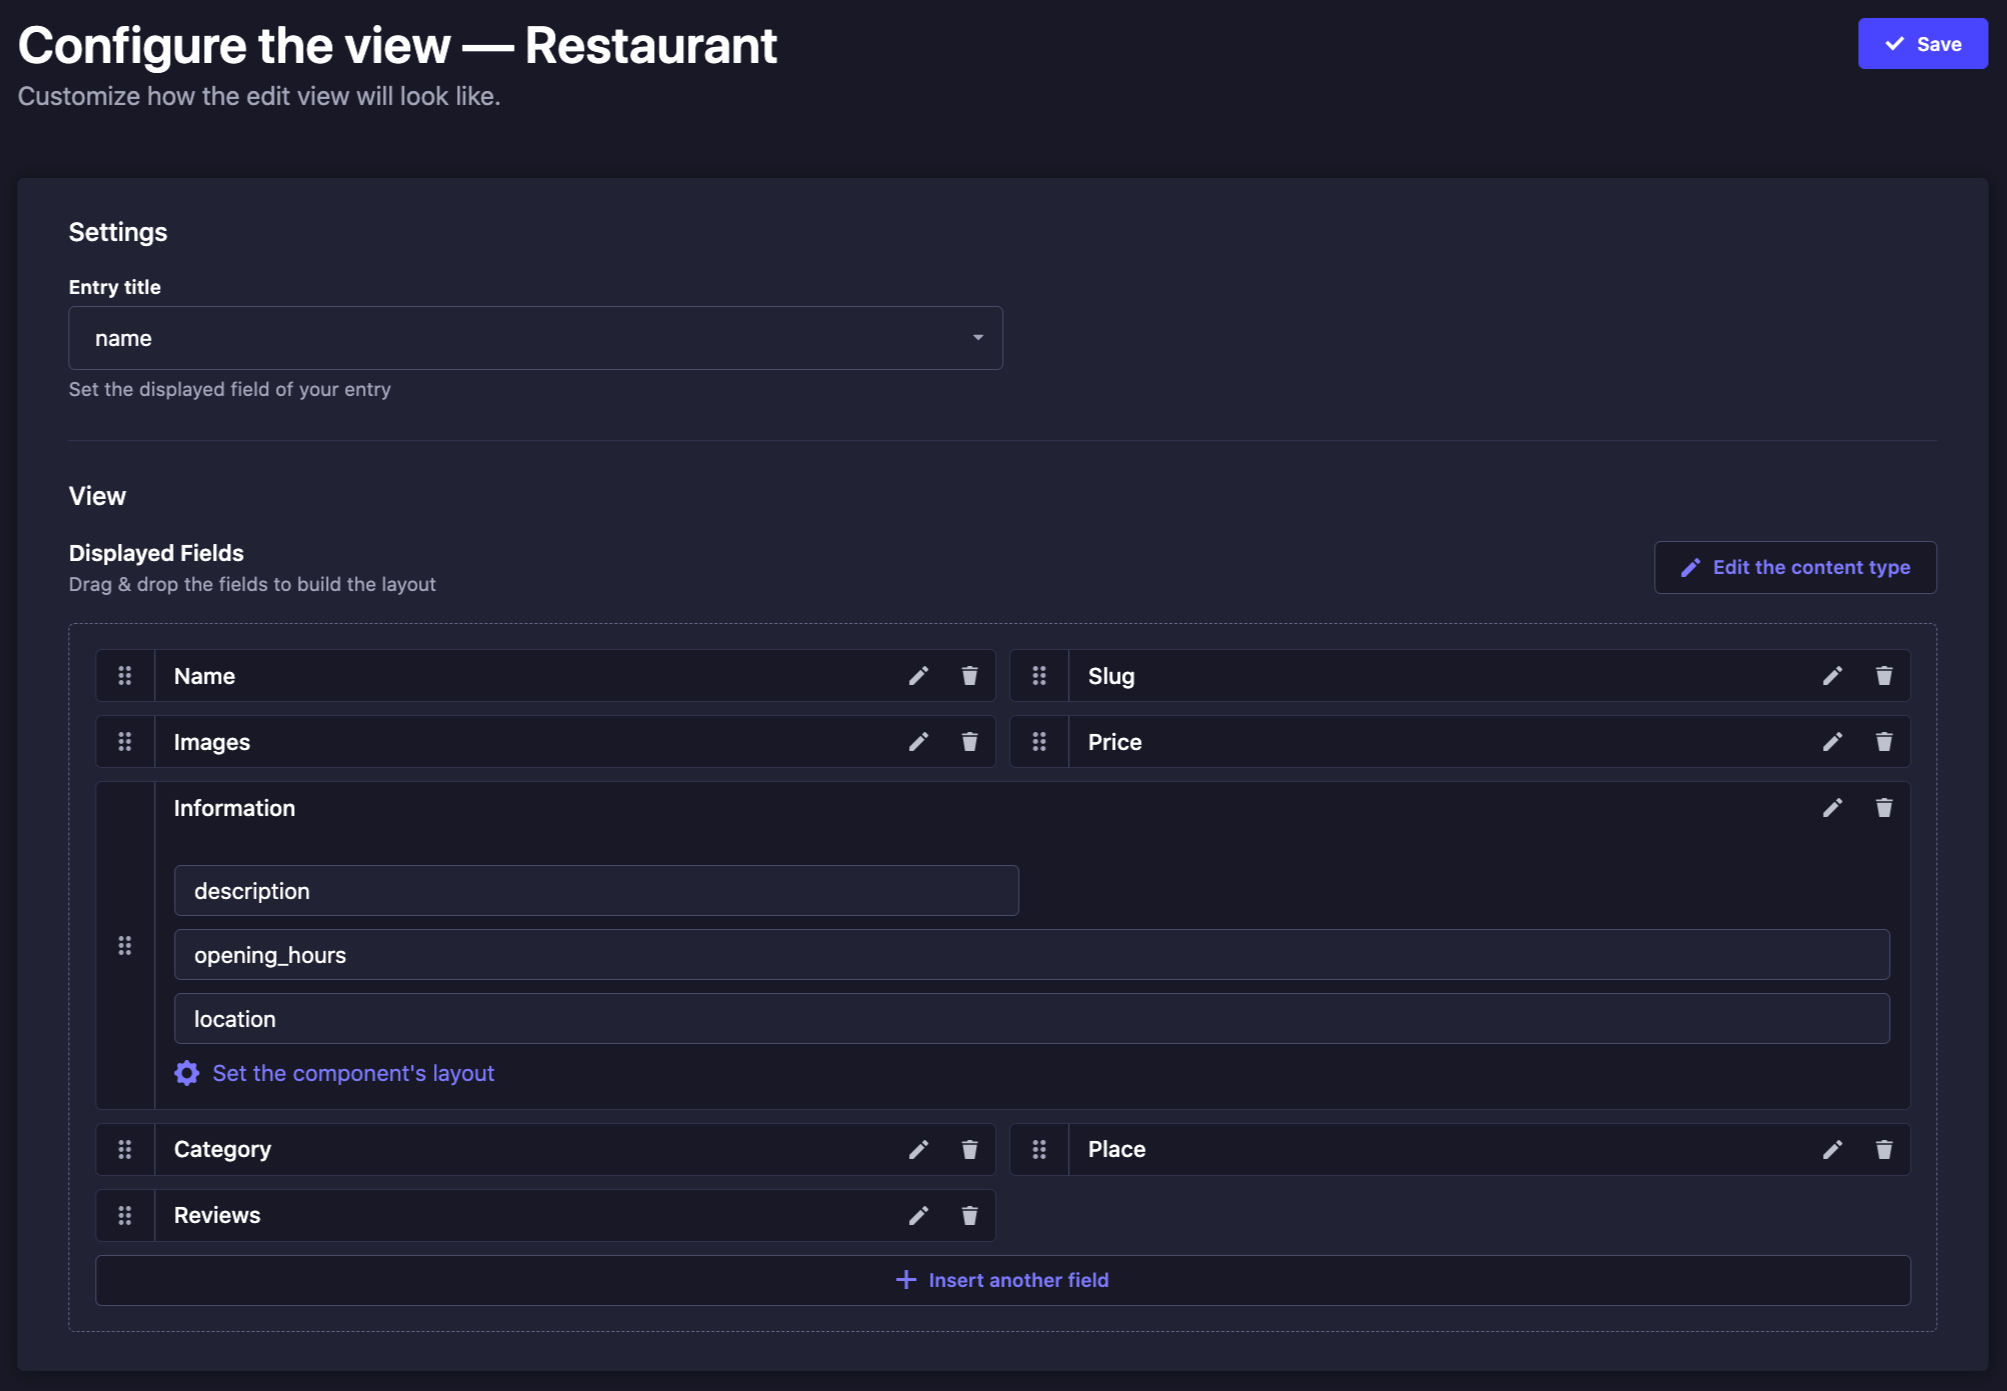2007x1391 pixels.
Task: Click the opening_hours field inside Information
Action: pos(1031,955)
